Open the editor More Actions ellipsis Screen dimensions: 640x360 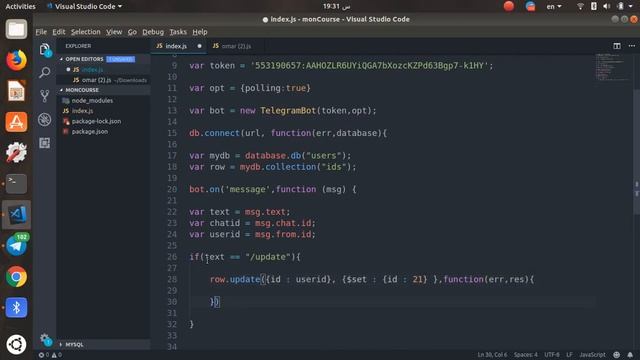[632, 46]
